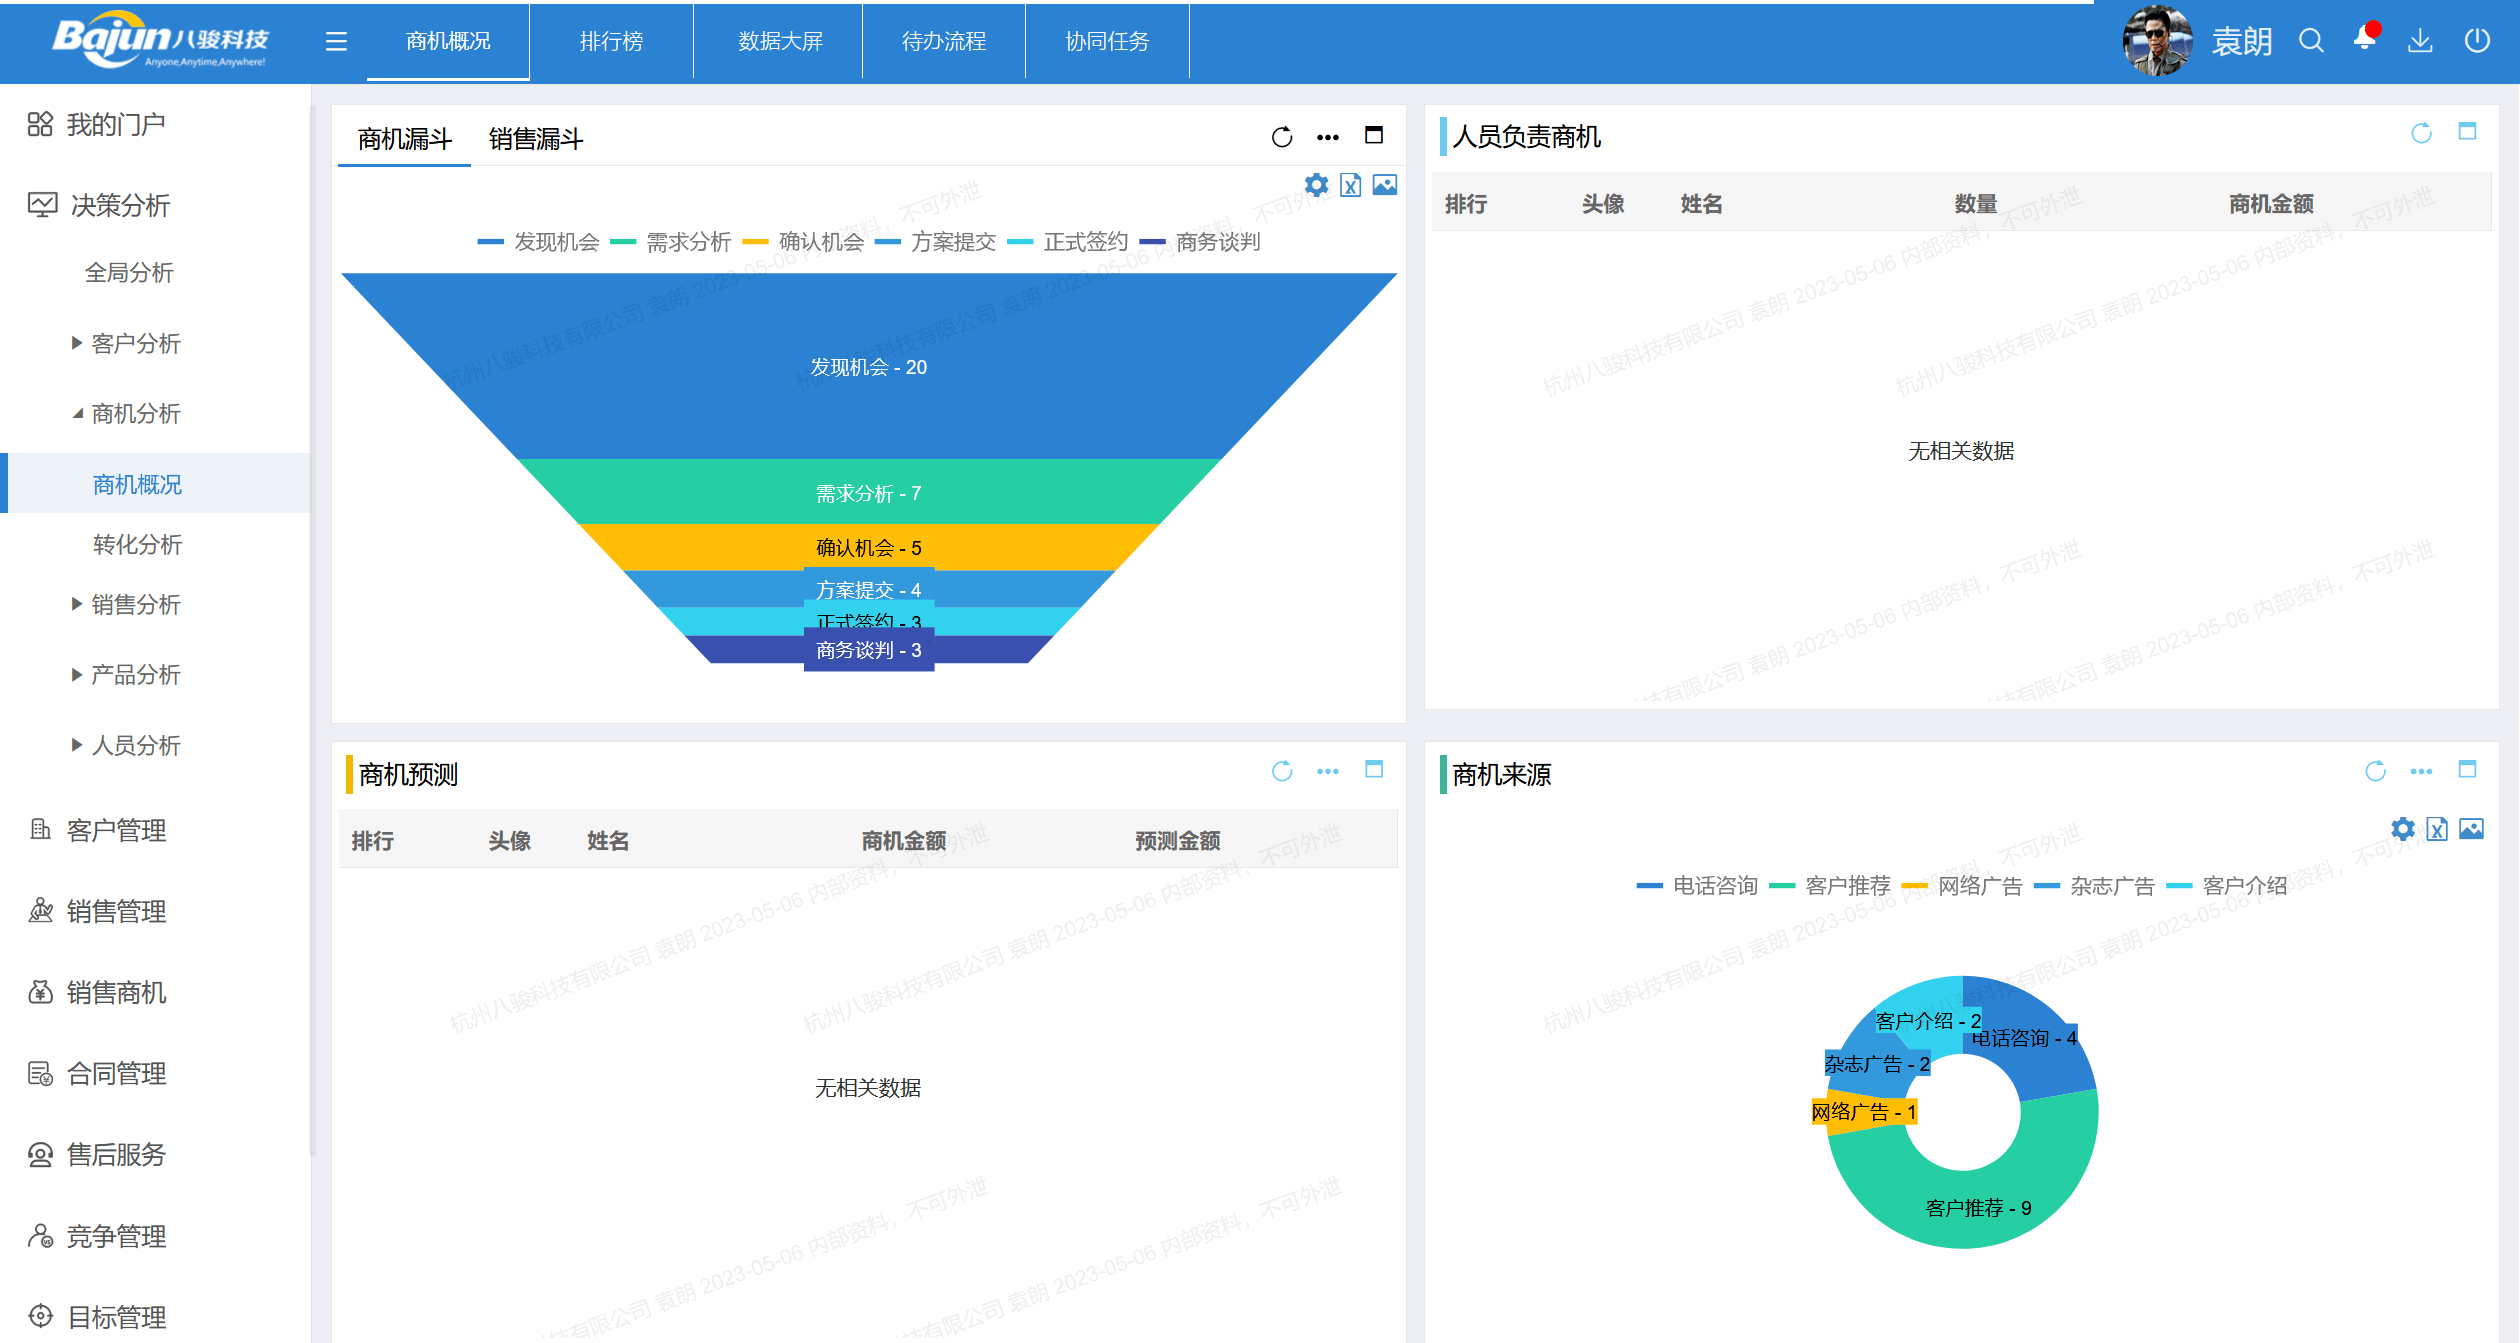The width and height of the screenshot is (2520, 1343).
Task: Open the search icon in top bar
Action: pos(2311,41)
